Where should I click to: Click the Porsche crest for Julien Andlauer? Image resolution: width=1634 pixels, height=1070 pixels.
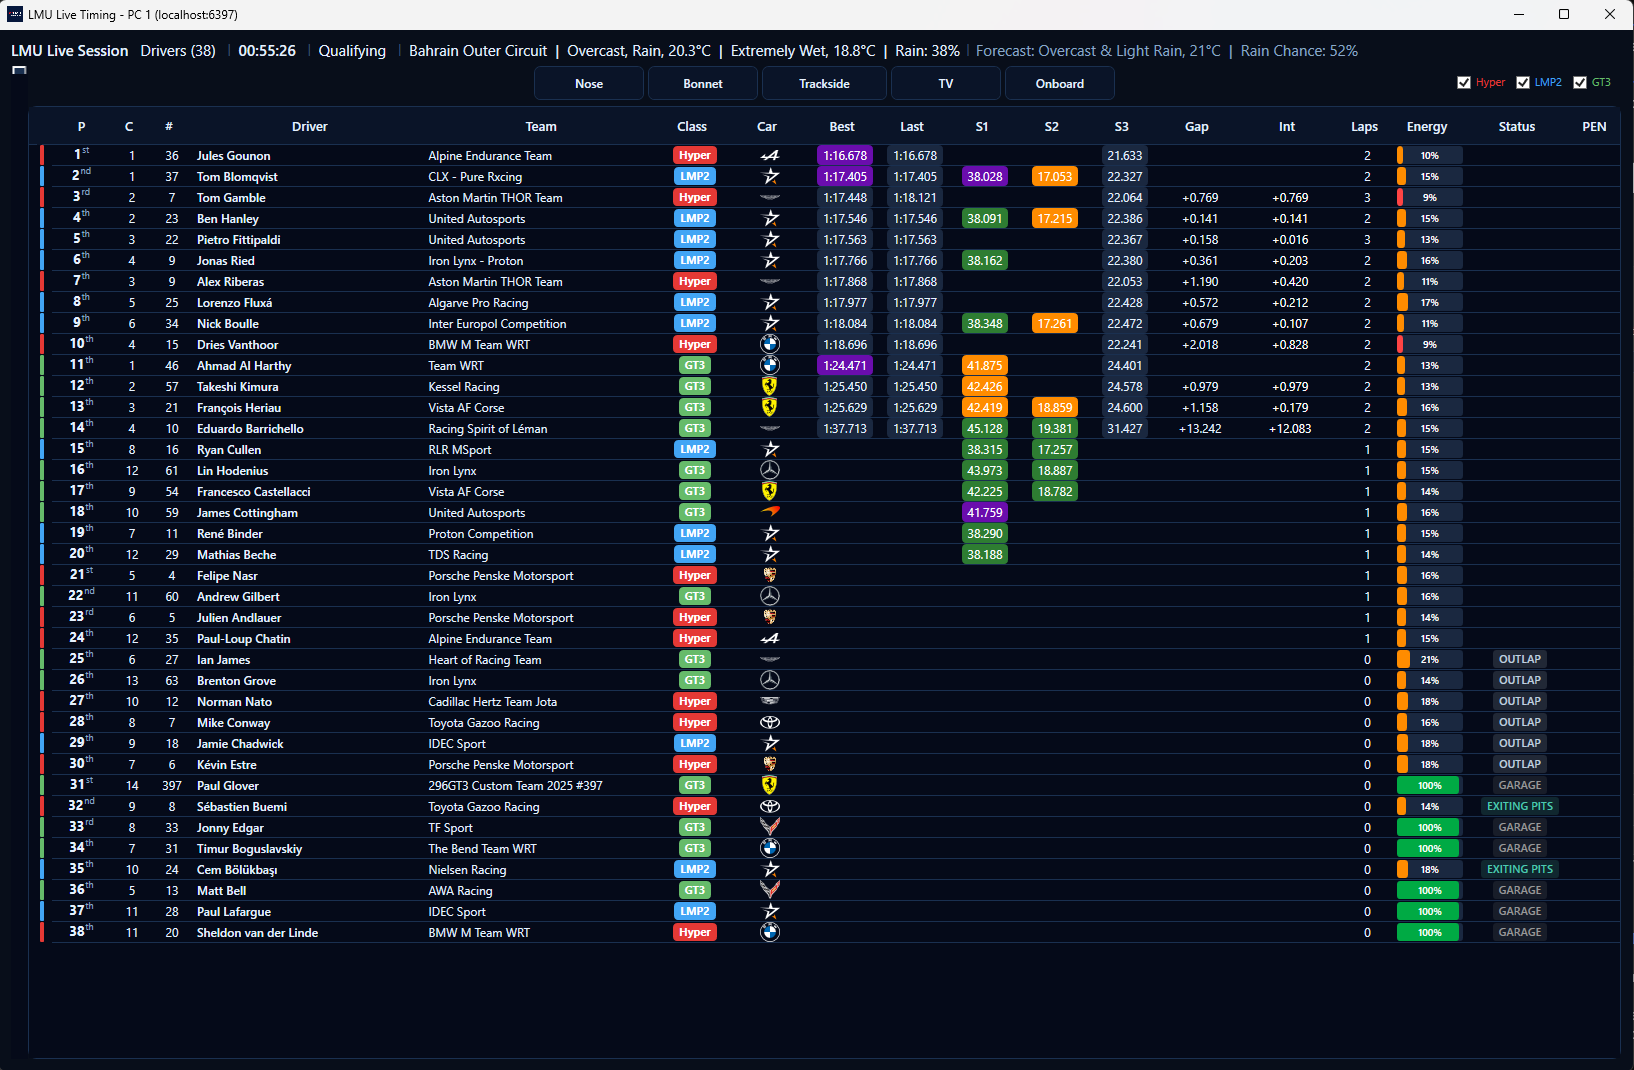[x=769, y=617]
